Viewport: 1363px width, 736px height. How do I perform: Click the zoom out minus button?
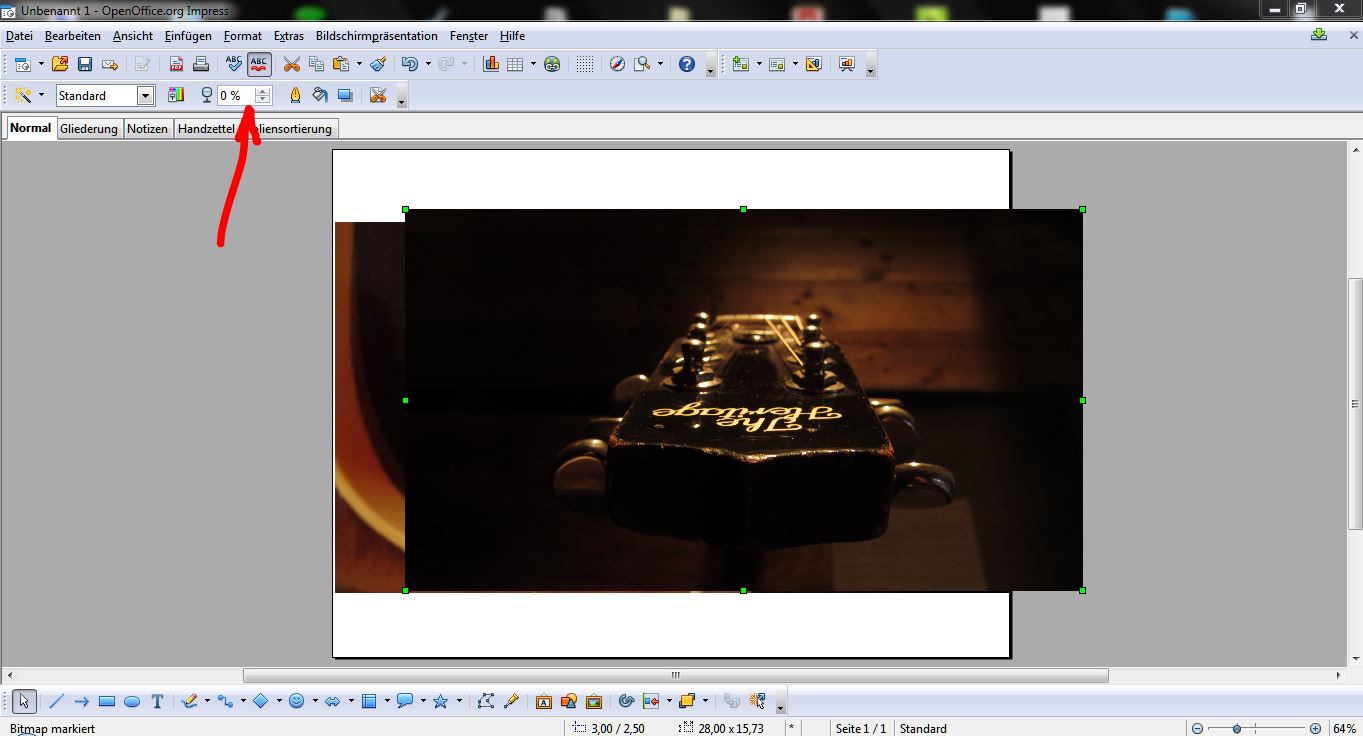pos(1198,728)
